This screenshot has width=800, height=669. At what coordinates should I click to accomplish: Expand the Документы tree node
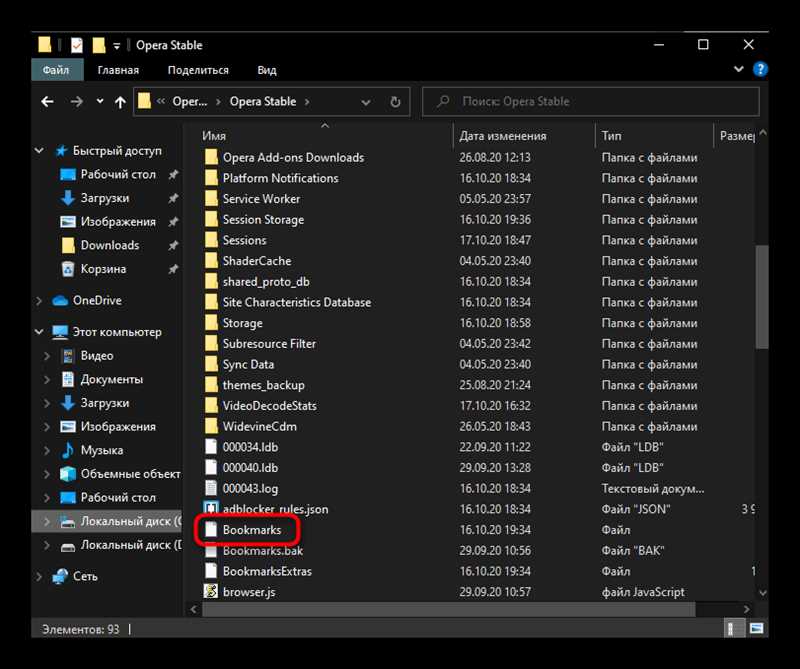click(x=47, y=379)
